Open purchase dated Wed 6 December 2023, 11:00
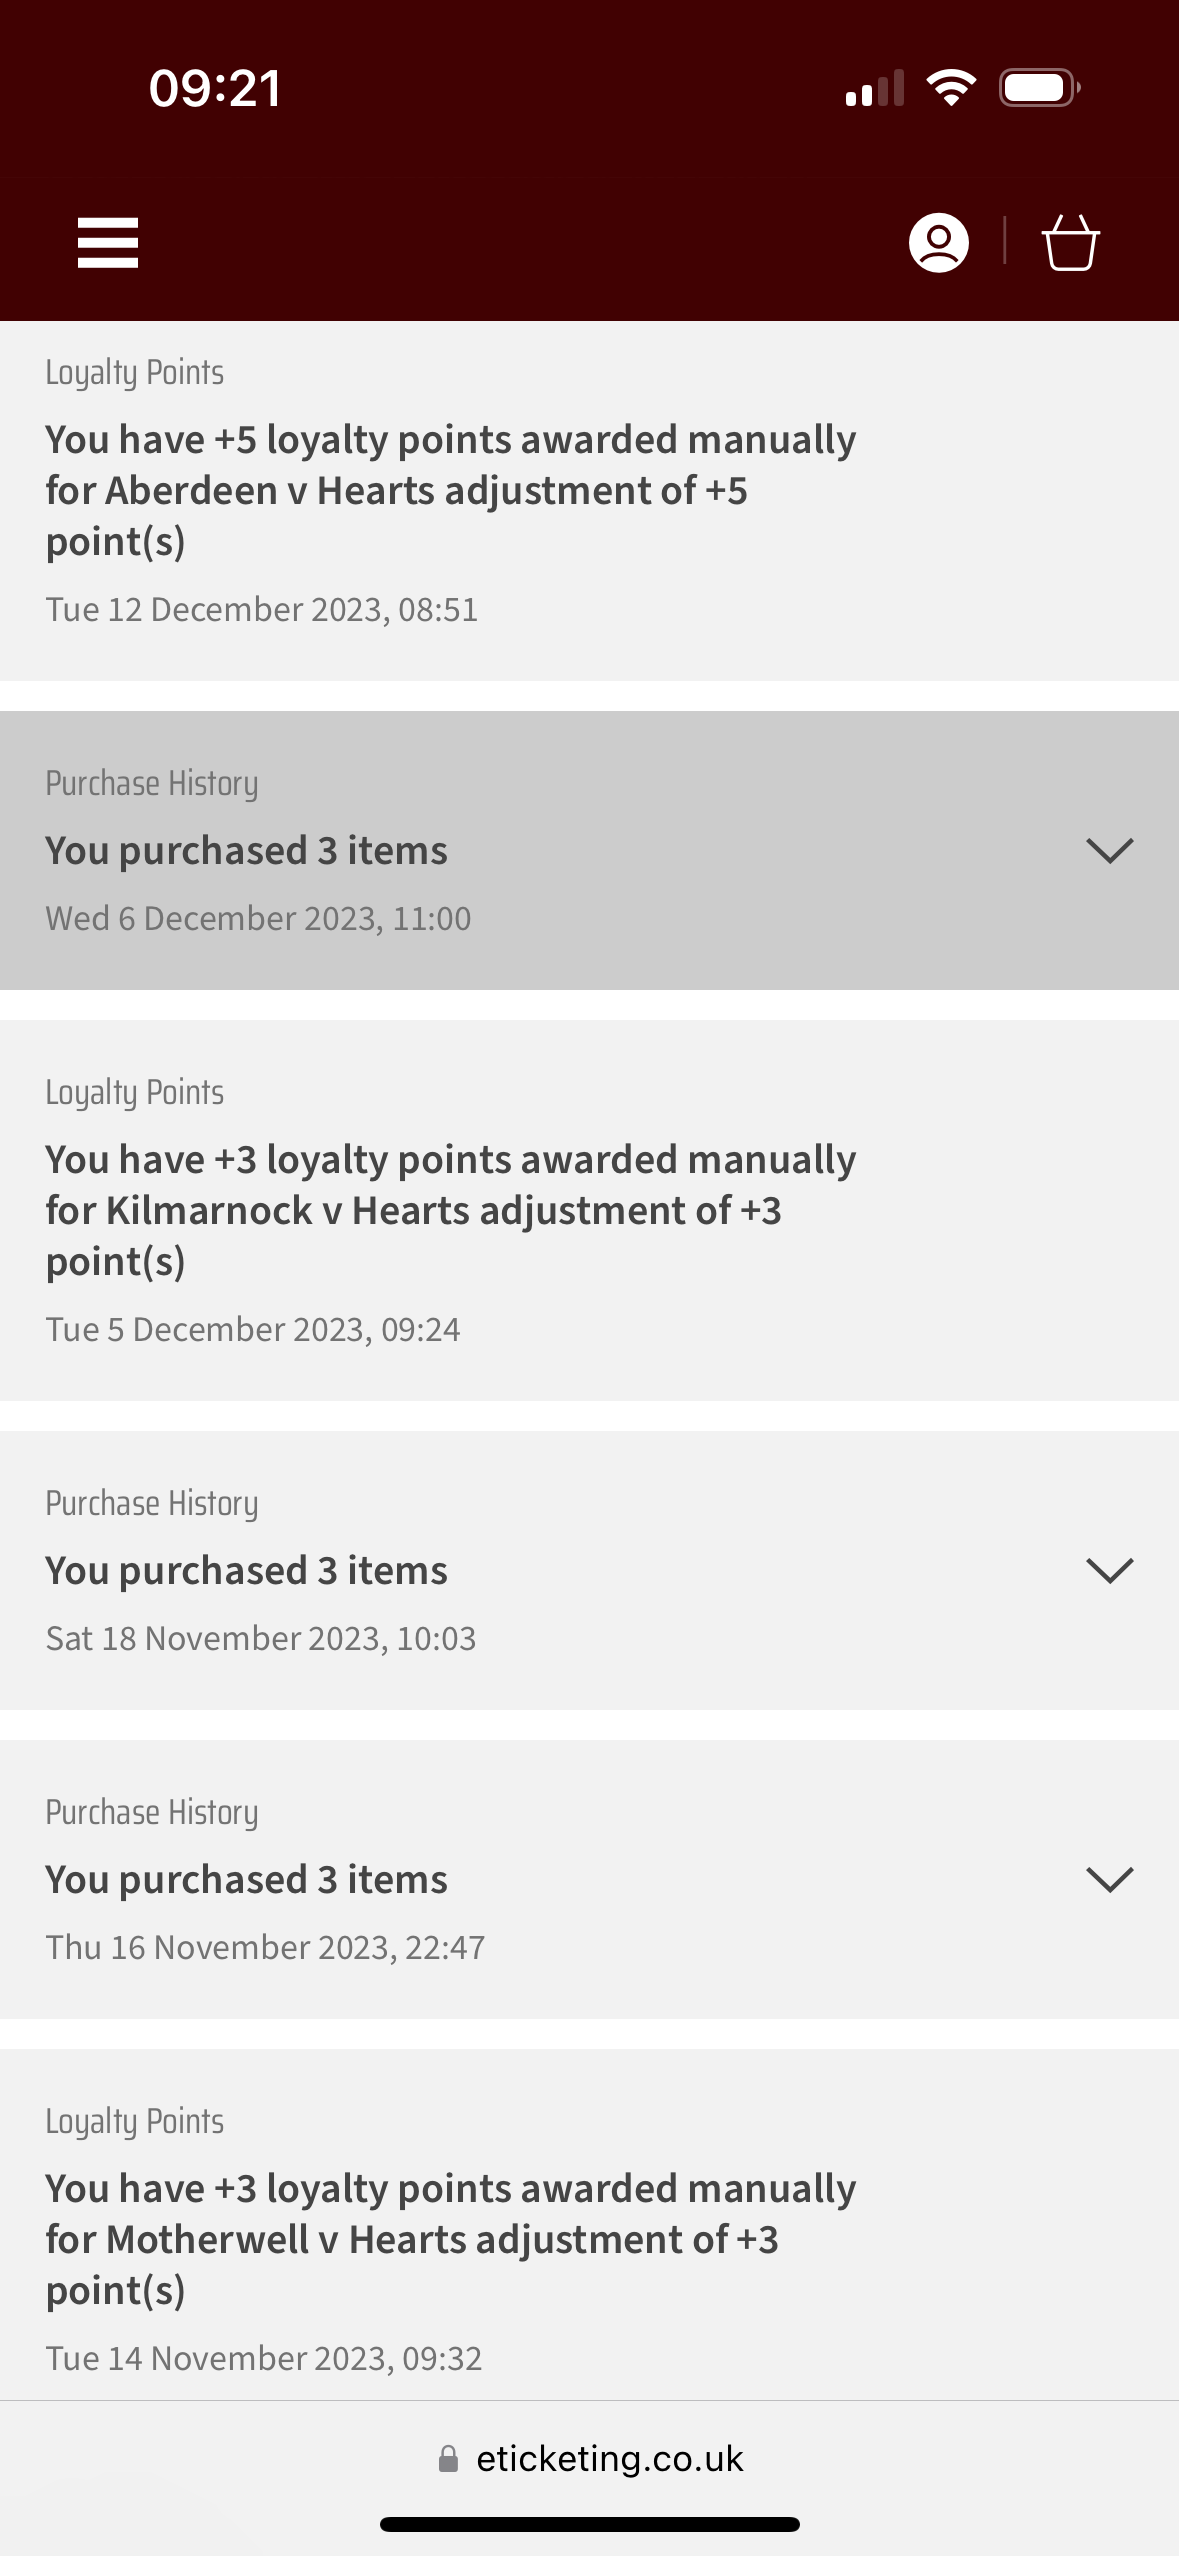 pos(258,919)
